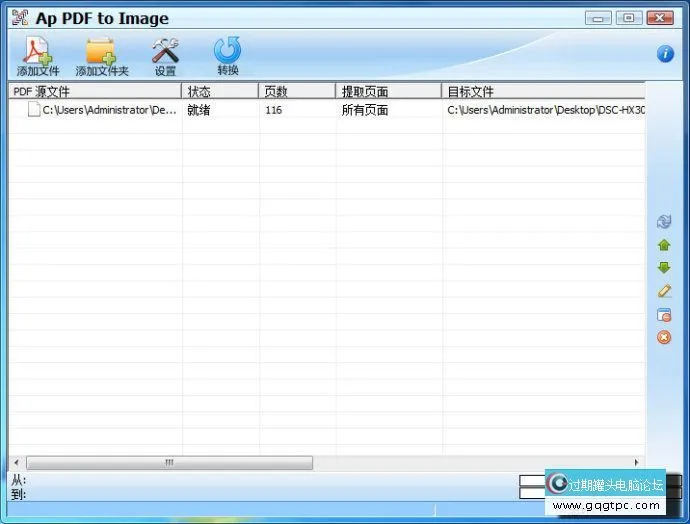Viewport: 690px width, 524px height.
Task: Click the remove-item window icon above the red X
Action: click(664, 315)
